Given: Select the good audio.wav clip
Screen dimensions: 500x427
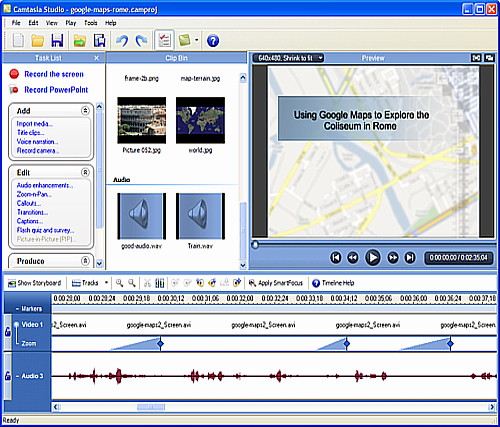Looking at the screenshot, I should pos(142,216).
